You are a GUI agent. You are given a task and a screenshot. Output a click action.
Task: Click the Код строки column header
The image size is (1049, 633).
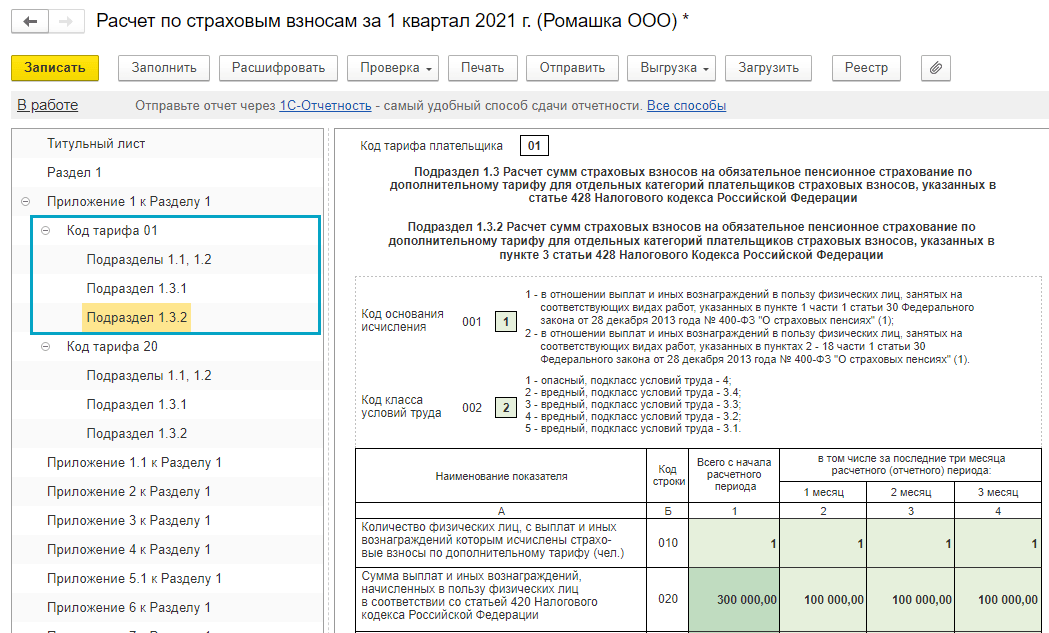668,476
